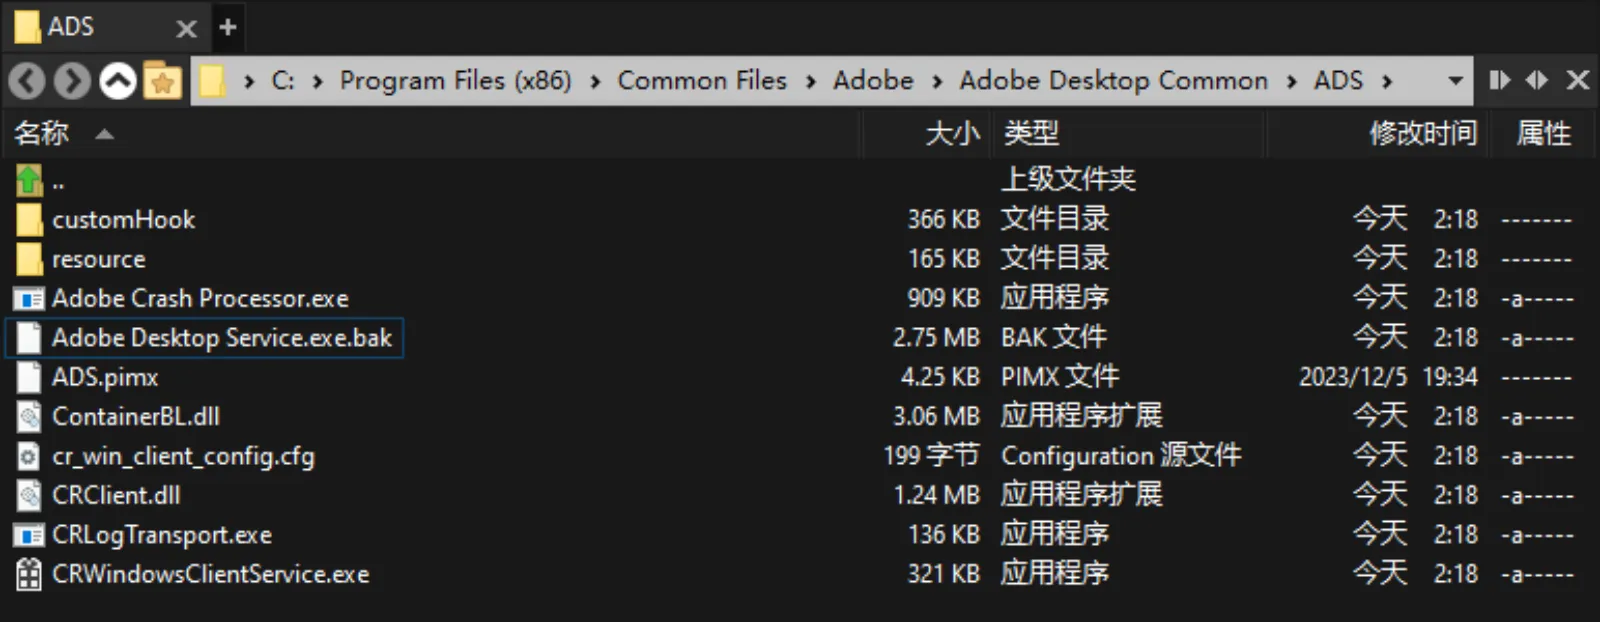Click the customHook folder icon

pyautogui.click(x=27, y=219)
